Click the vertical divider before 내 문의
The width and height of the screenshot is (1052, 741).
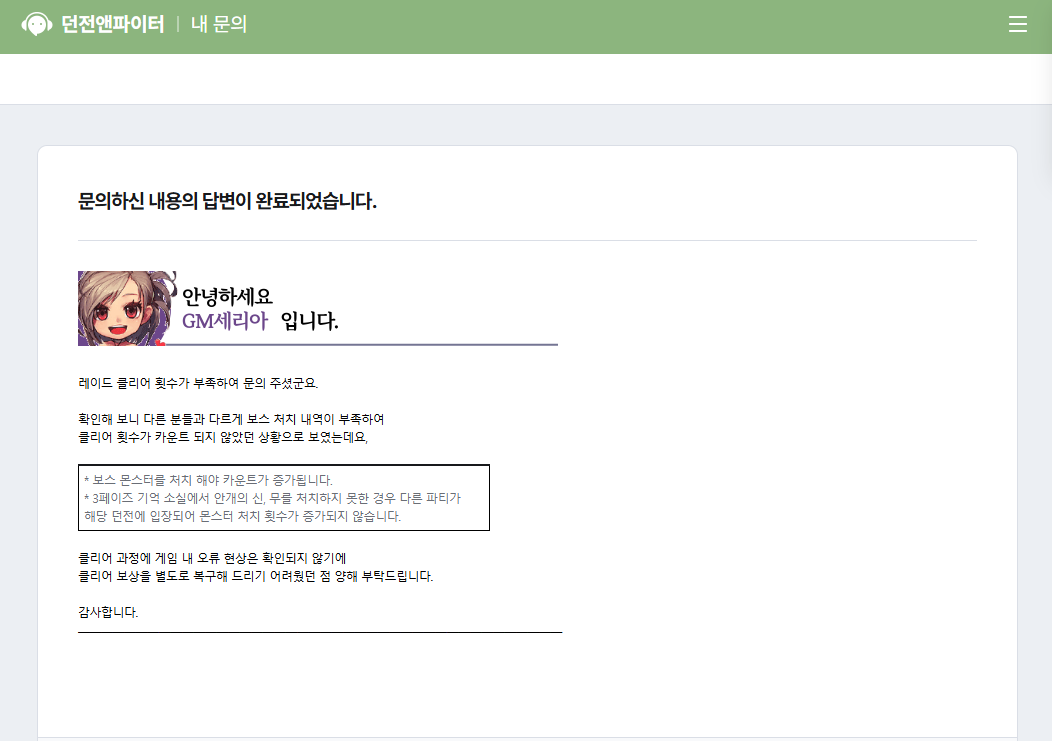[178, 24]
